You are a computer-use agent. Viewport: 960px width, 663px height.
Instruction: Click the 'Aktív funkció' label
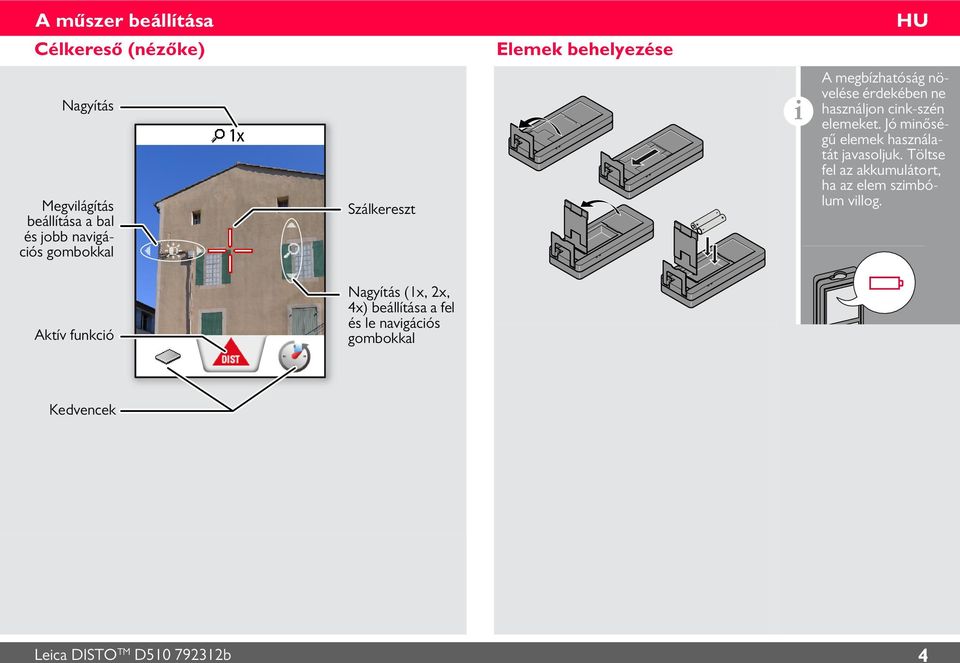tap(74, 335)
